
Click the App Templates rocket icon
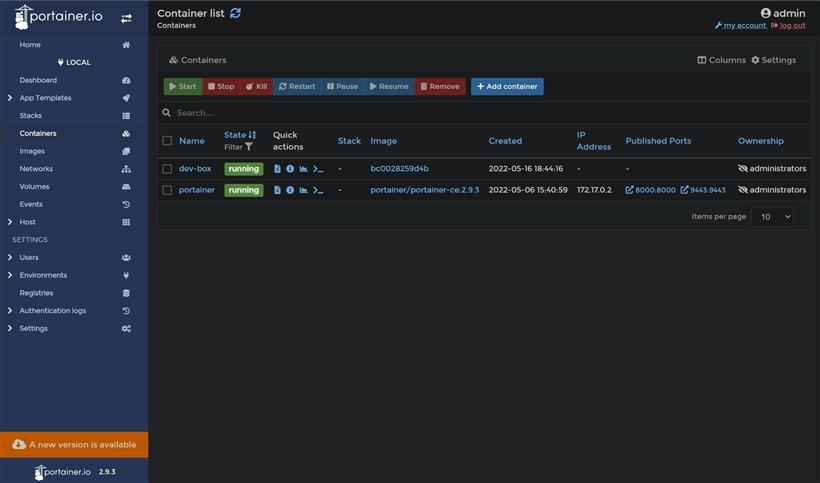point(126,98)
